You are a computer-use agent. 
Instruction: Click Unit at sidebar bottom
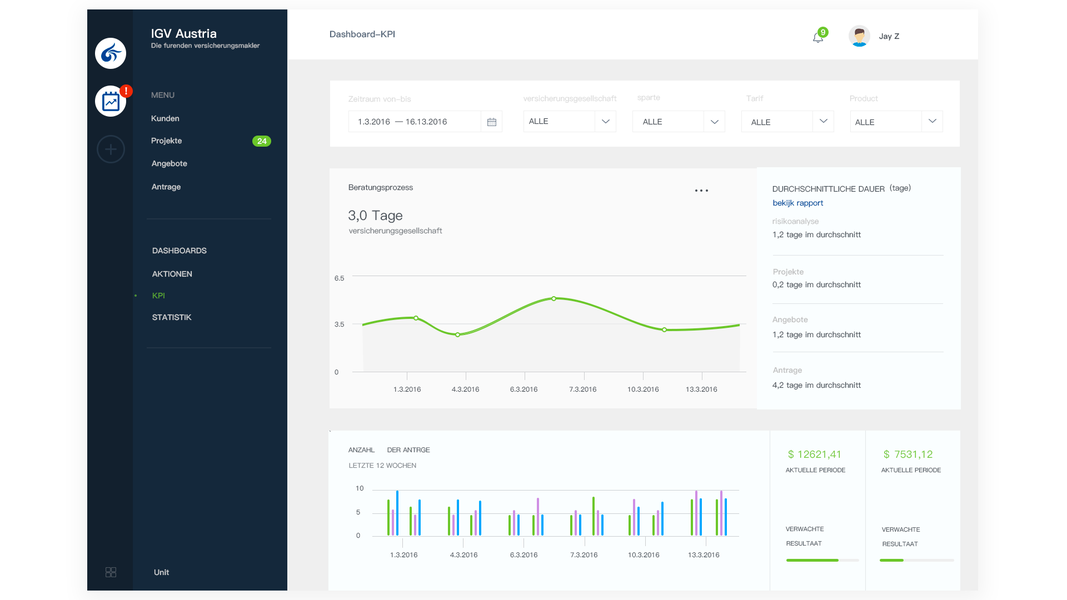coord(161,573)
